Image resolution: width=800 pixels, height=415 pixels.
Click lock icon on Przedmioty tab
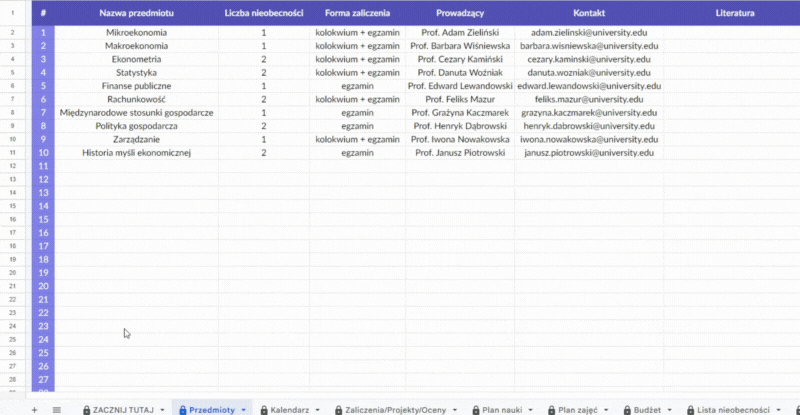pyautogui.click(x=183, y=410)
